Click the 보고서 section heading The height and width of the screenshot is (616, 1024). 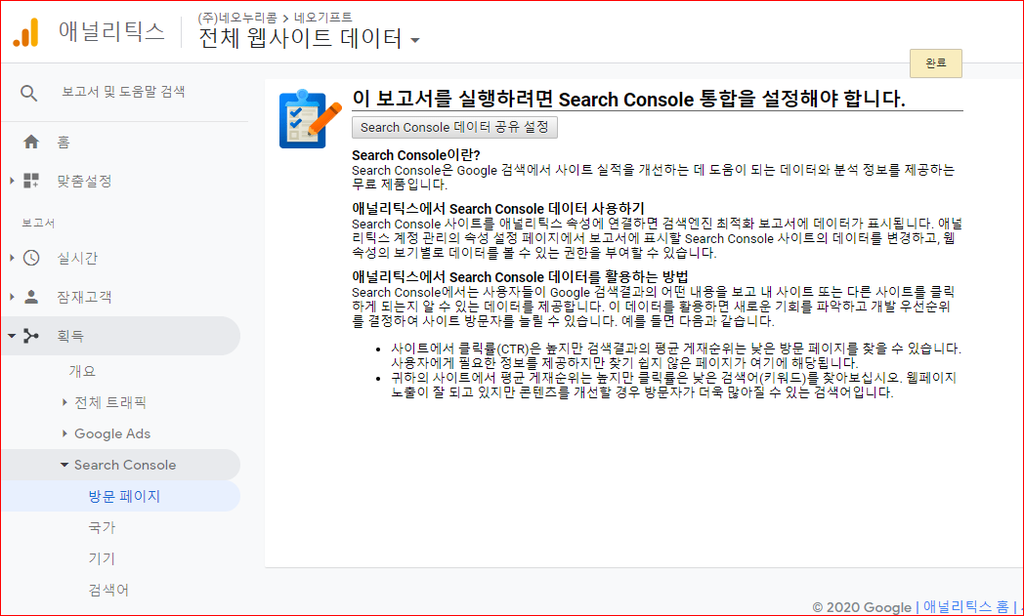[x=38, y=223]
